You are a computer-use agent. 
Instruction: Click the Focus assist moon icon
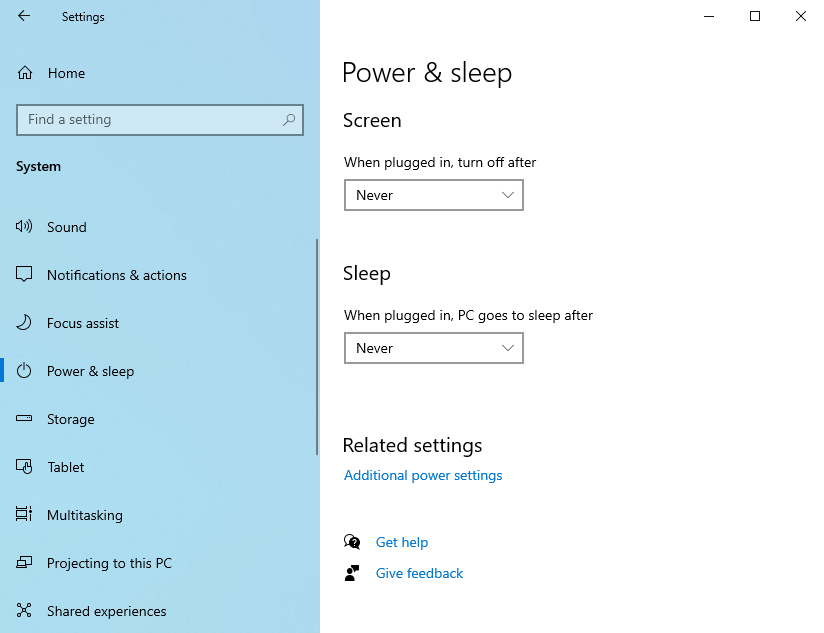click(x=25, y=323)
